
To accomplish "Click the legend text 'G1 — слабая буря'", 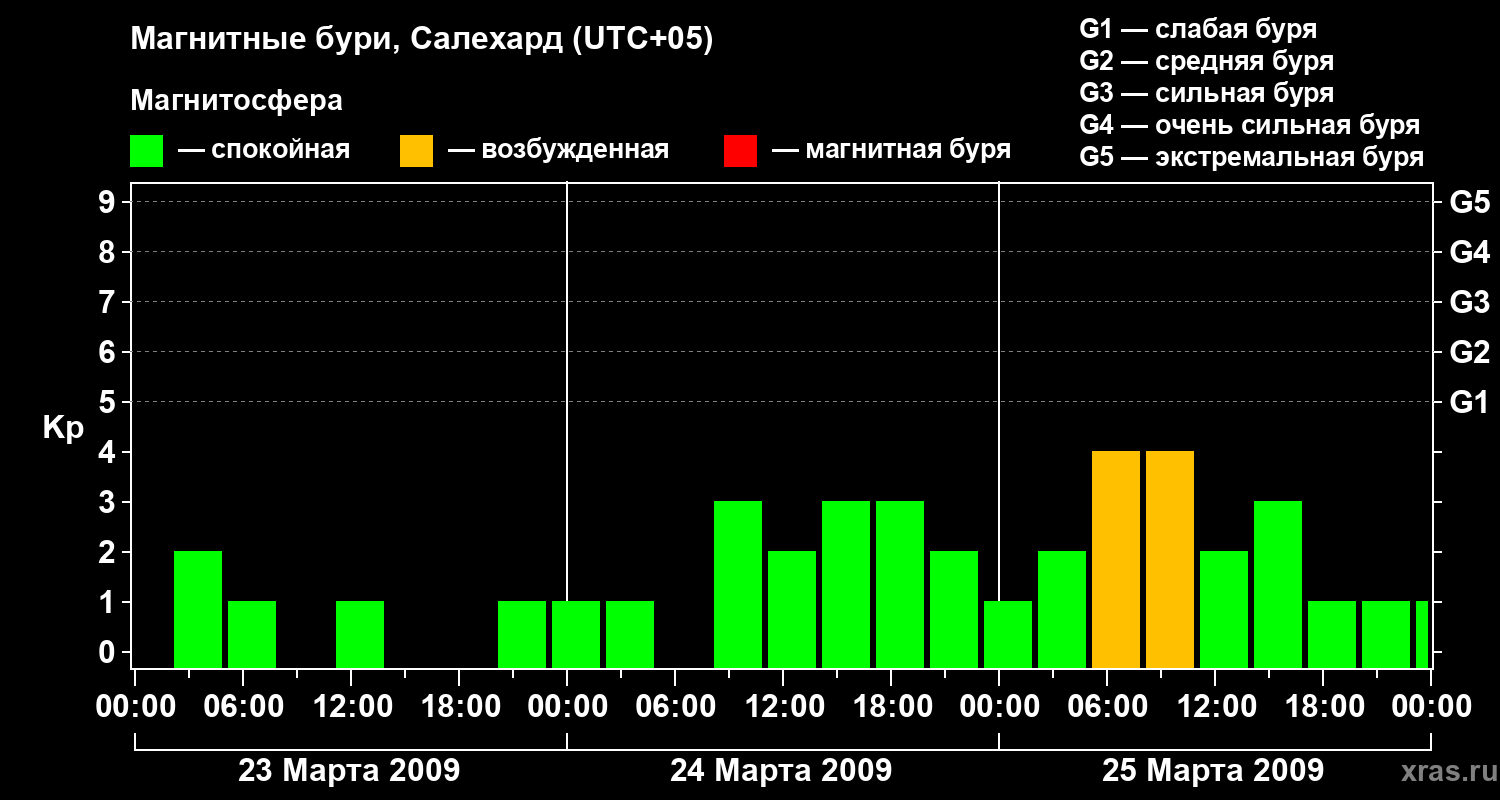I will coord(1198,29).
